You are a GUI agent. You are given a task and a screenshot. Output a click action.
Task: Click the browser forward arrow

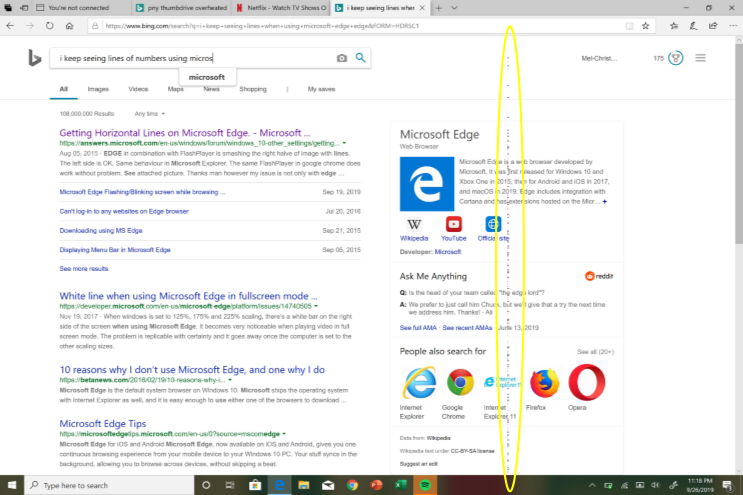point(30,26)
